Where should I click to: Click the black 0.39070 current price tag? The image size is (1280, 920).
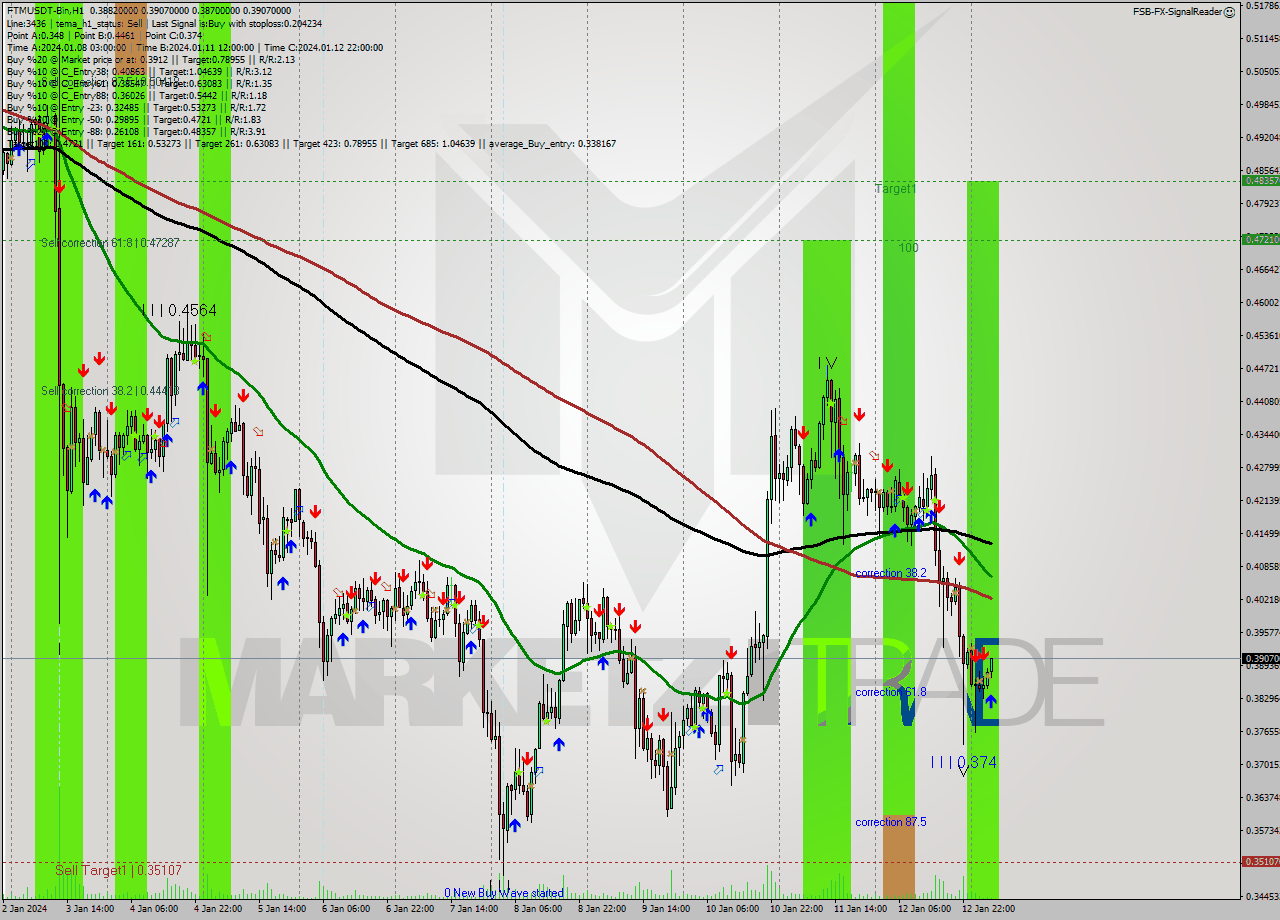point(1260,659)
